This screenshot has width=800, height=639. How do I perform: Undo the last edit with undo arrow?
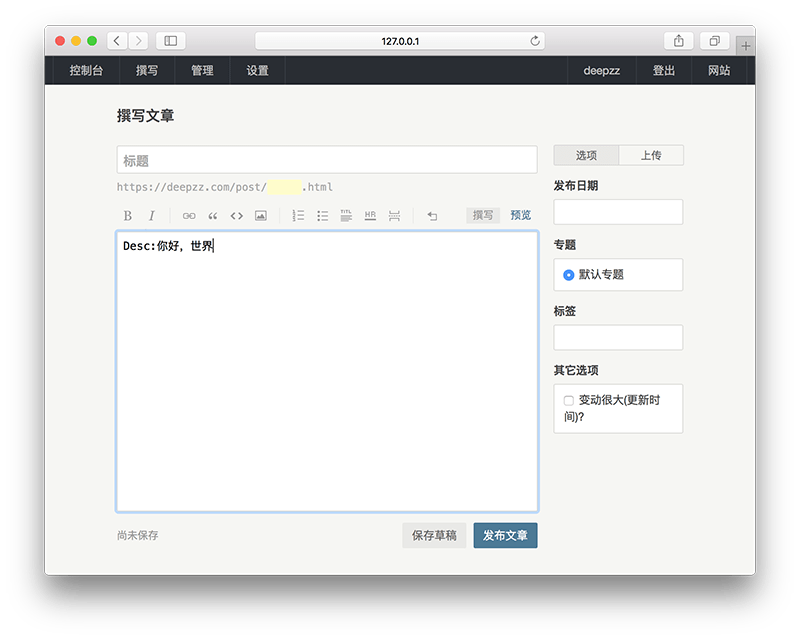click(x=432, y=215)
